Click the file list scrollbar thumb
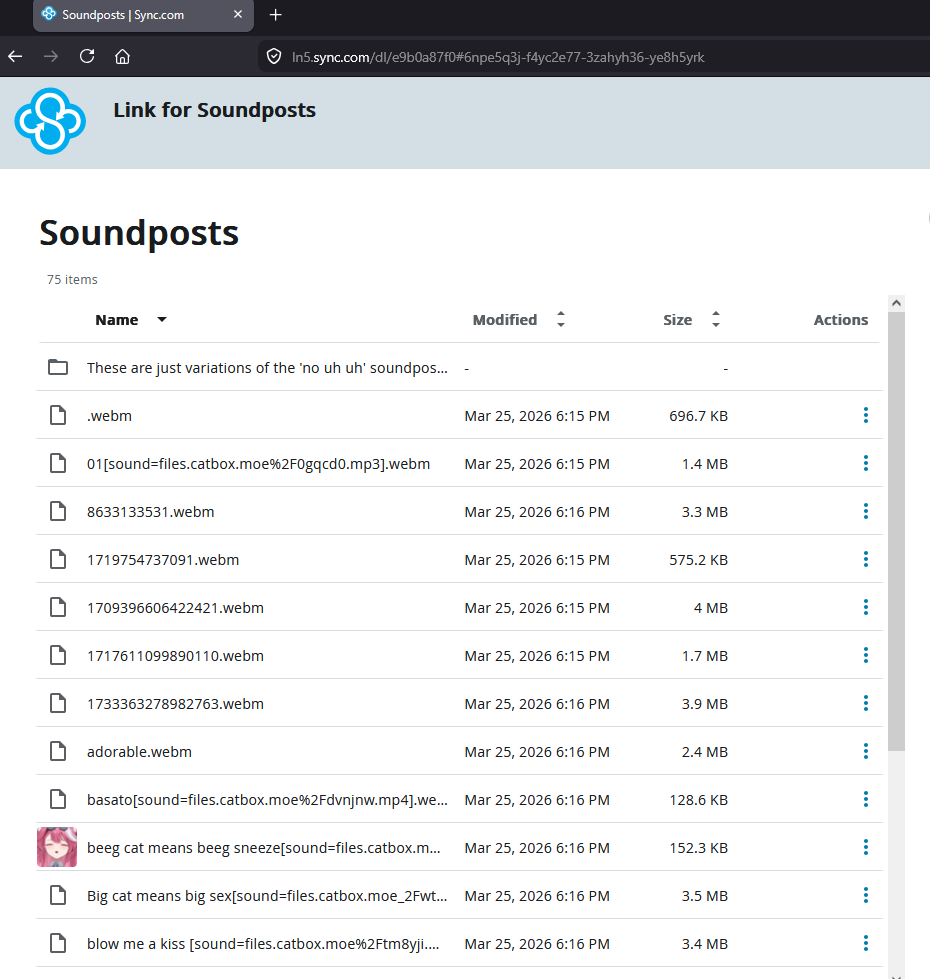 pos(896,532)
